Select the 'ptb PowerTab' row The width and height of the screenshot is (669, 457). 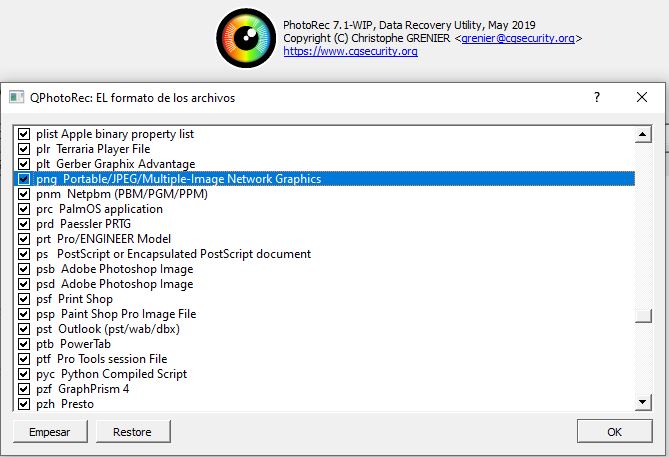pyautogui.click(x=324, y=344)
